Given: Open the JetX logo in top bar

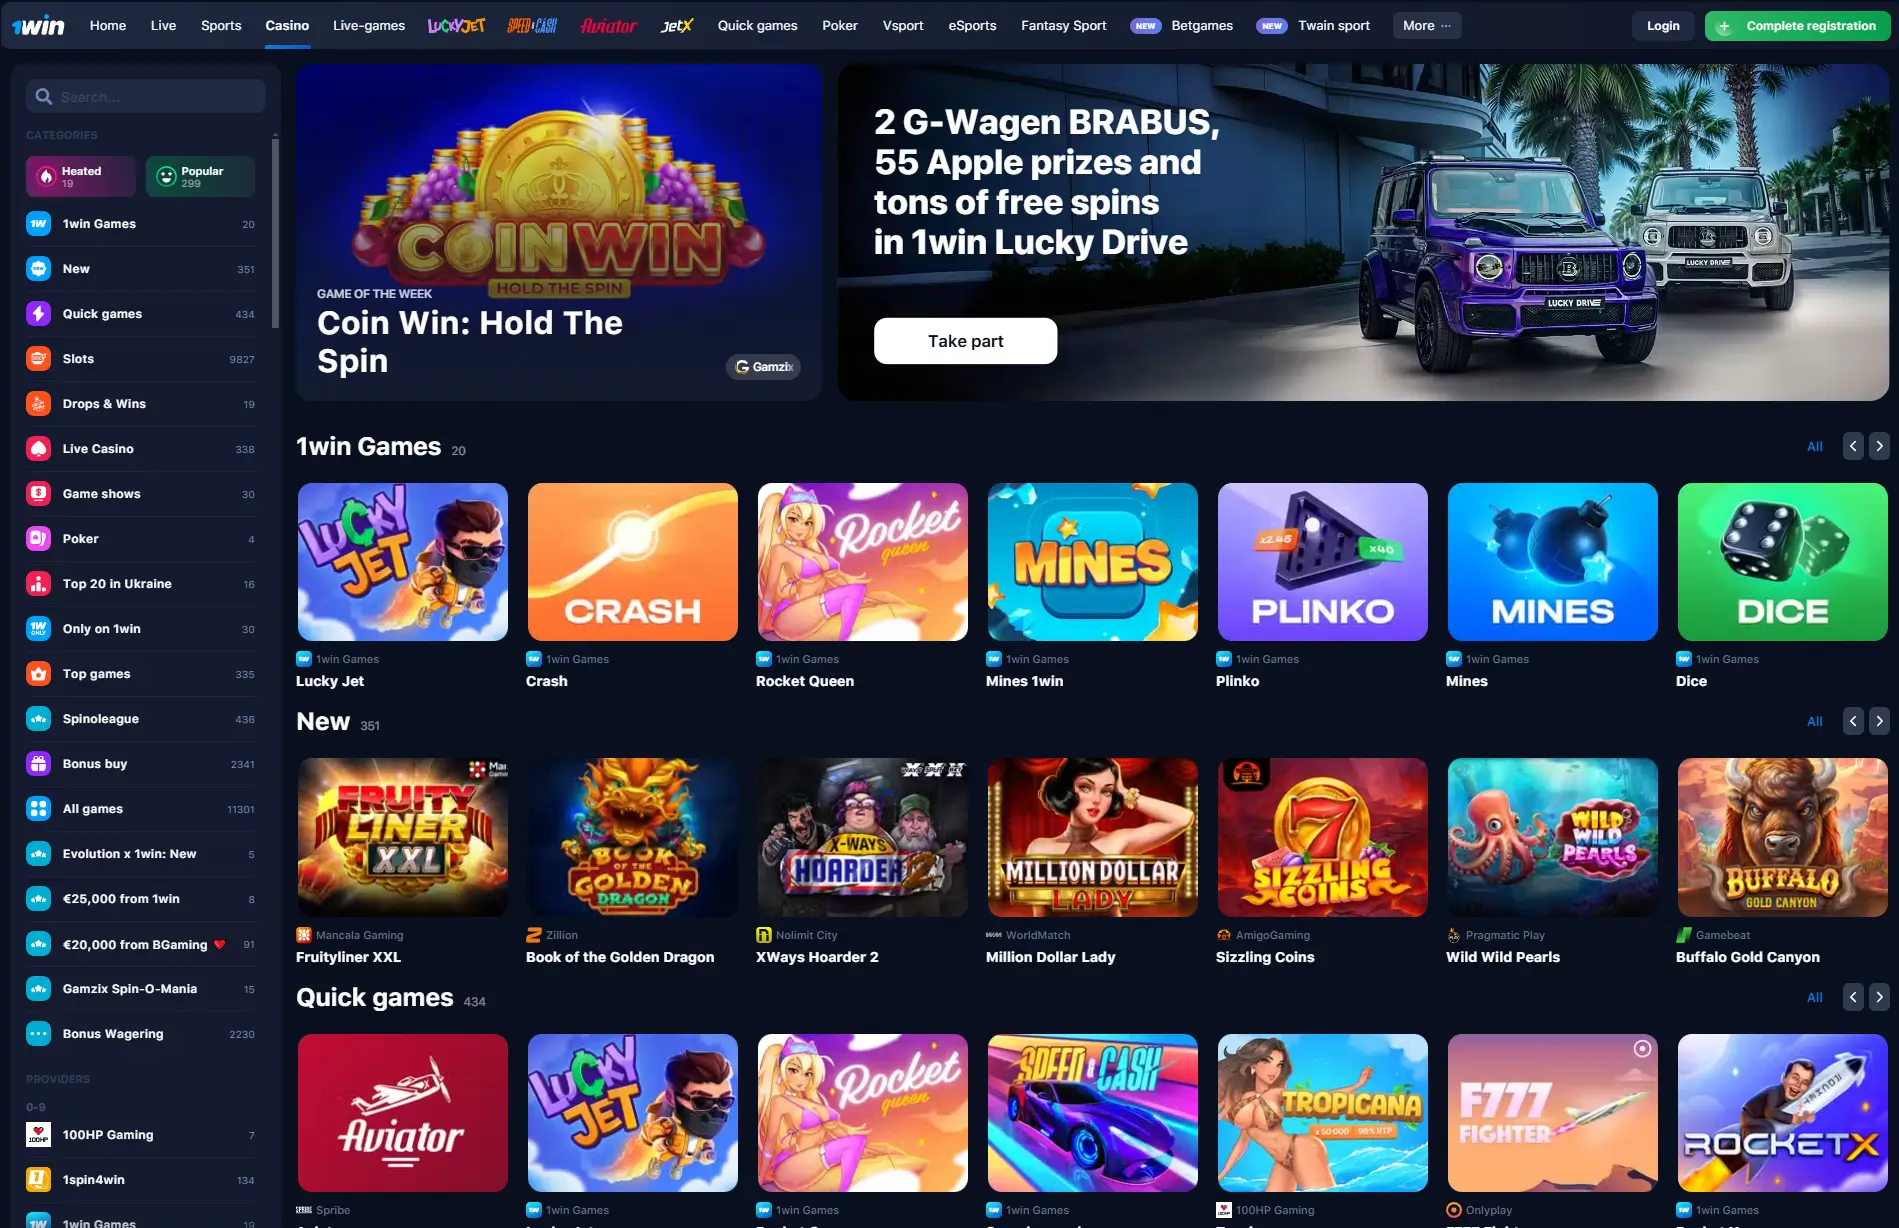Looking at the screenshot, I should (x=677, y=26).
